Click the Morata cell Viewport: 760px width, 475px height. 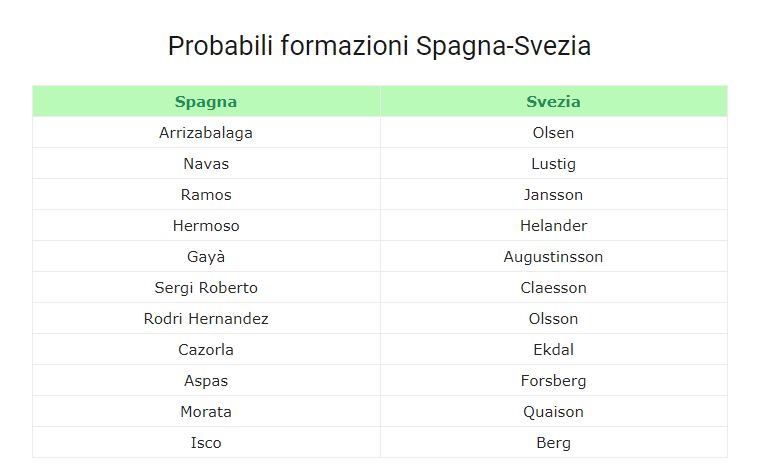206,412
